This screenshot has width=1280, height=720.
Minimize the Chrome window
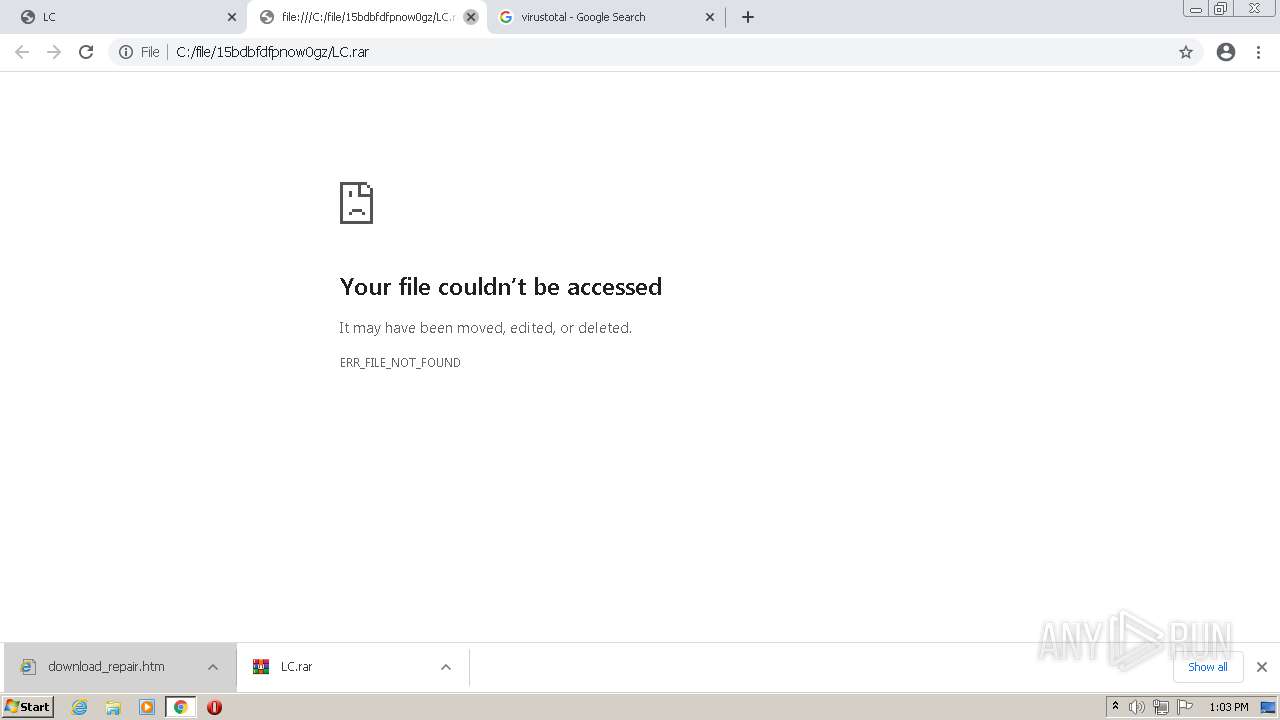[x=1196, y=9]
